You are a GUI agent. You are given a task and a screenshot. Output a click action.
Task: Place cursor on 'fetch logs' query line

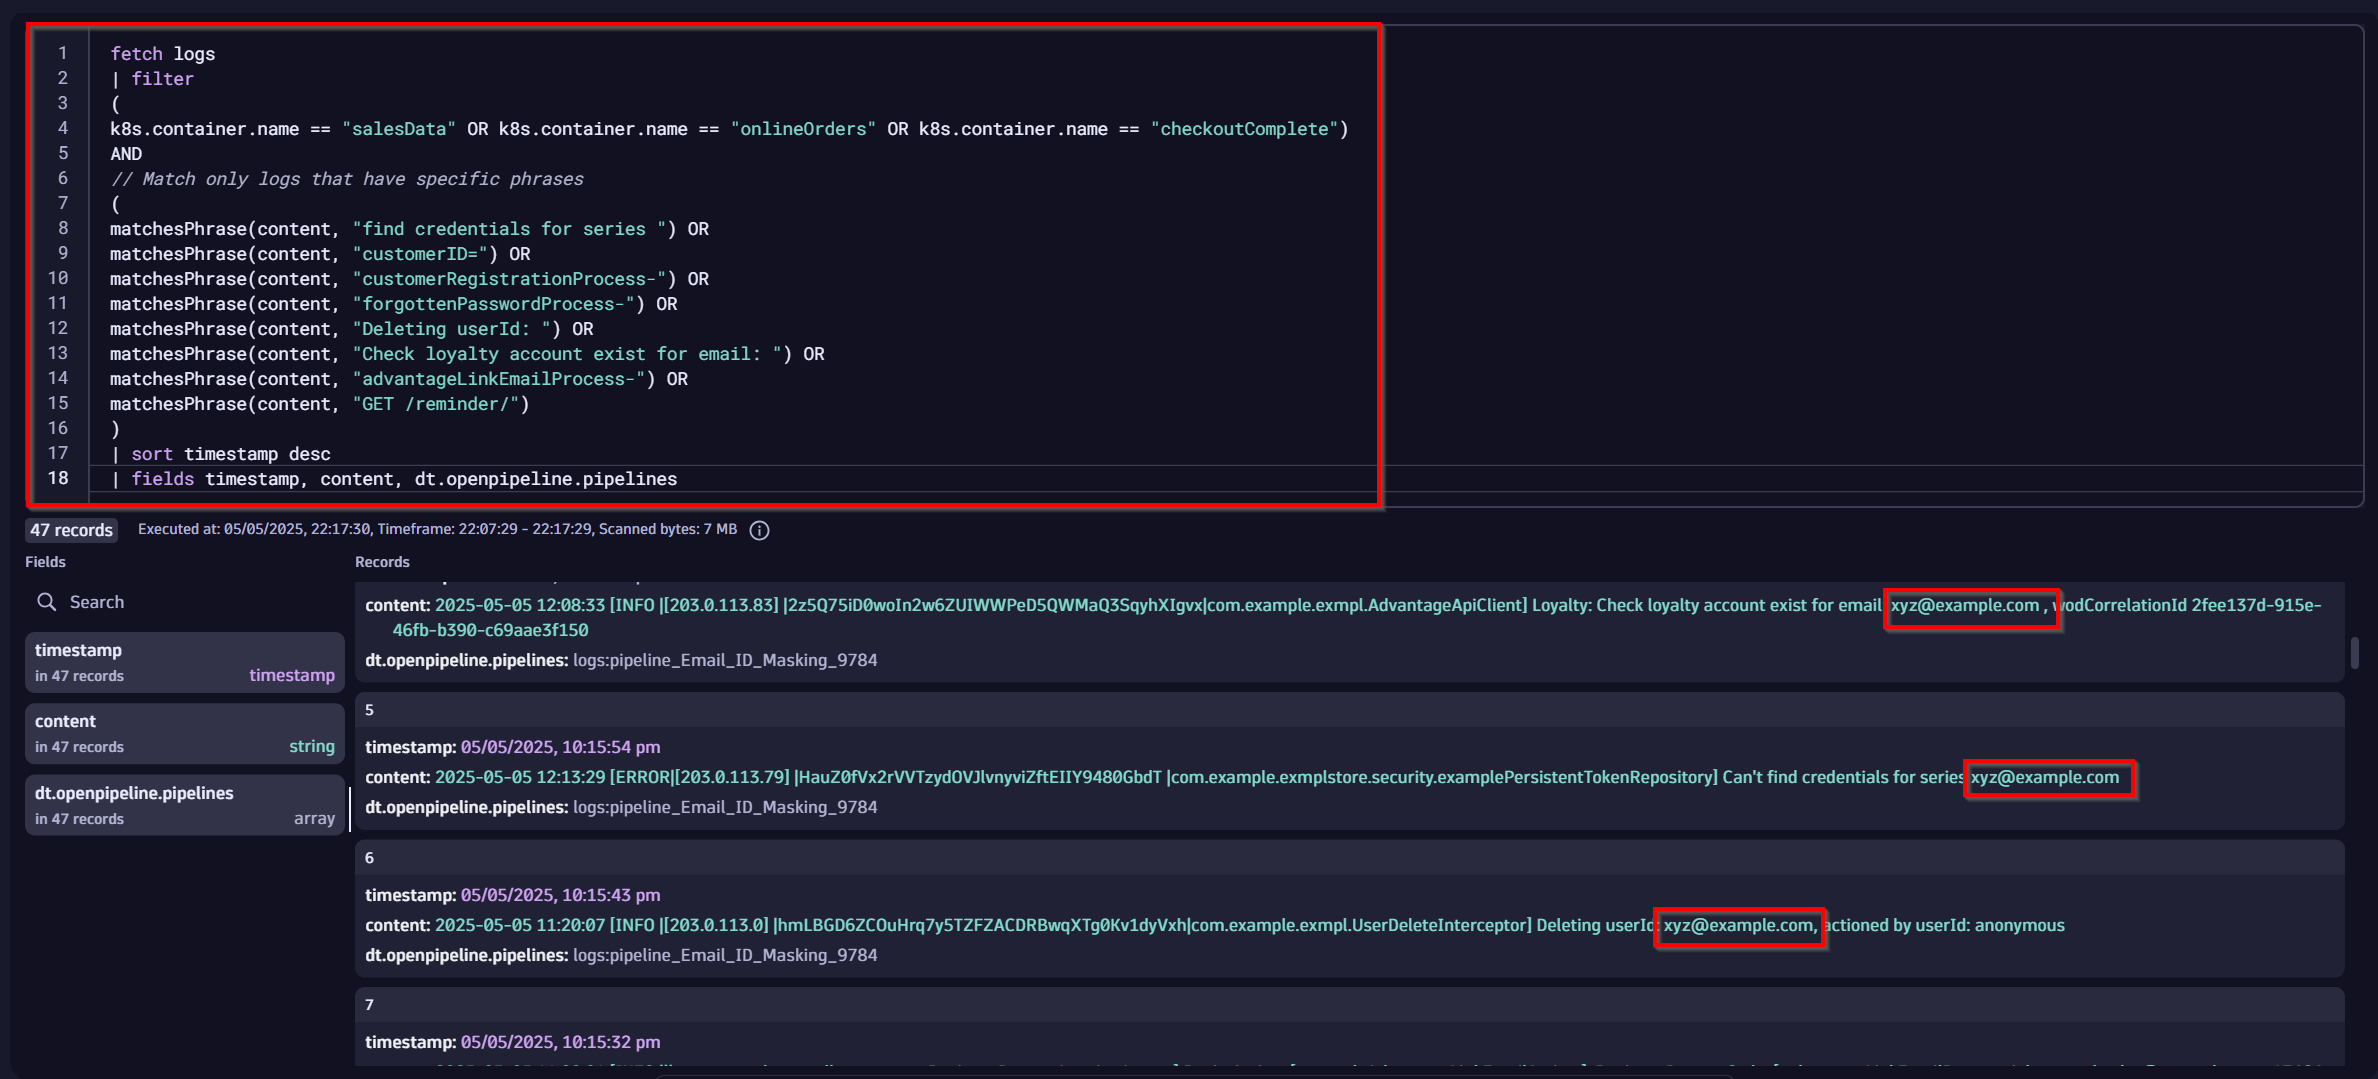[x=162, y=54]
